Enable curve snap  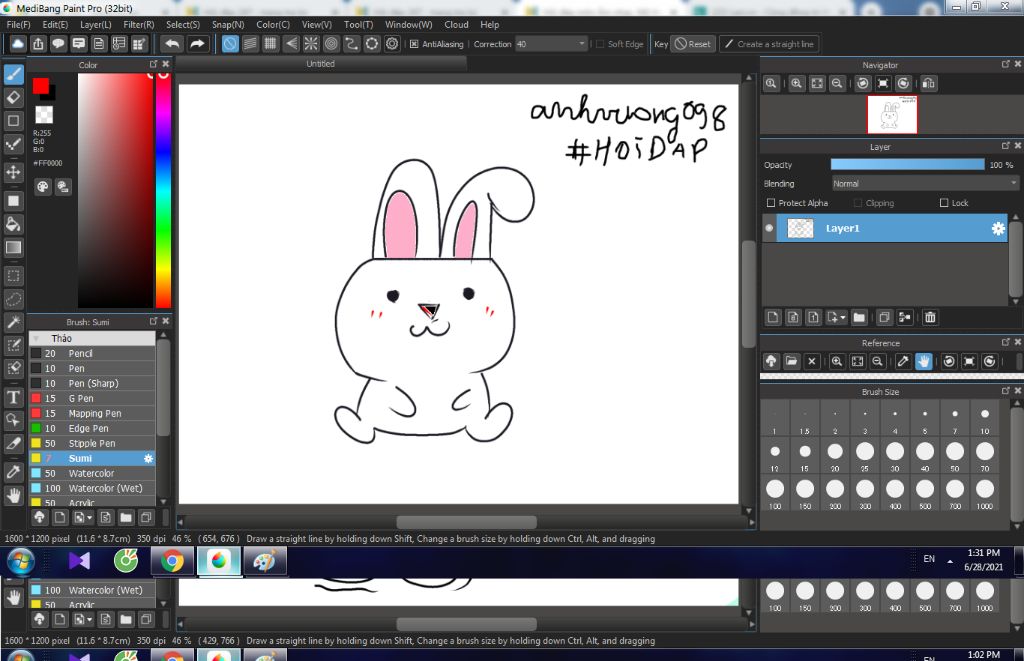(x=351, y=44)
